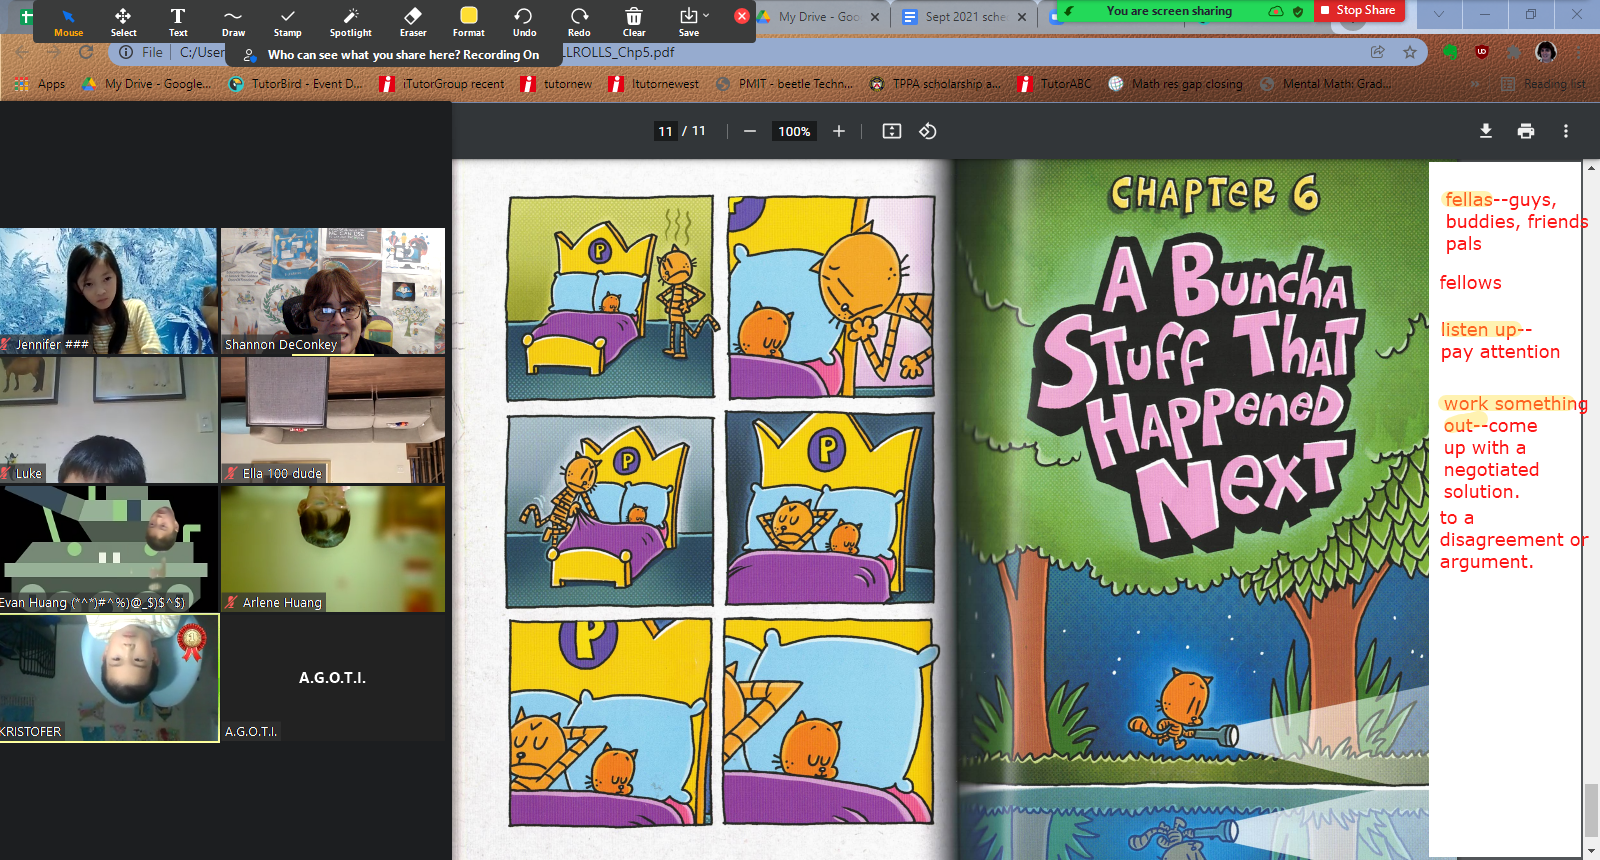
Task: Open TutorBird - Event D... bookmark
Action: coord(297,84)
